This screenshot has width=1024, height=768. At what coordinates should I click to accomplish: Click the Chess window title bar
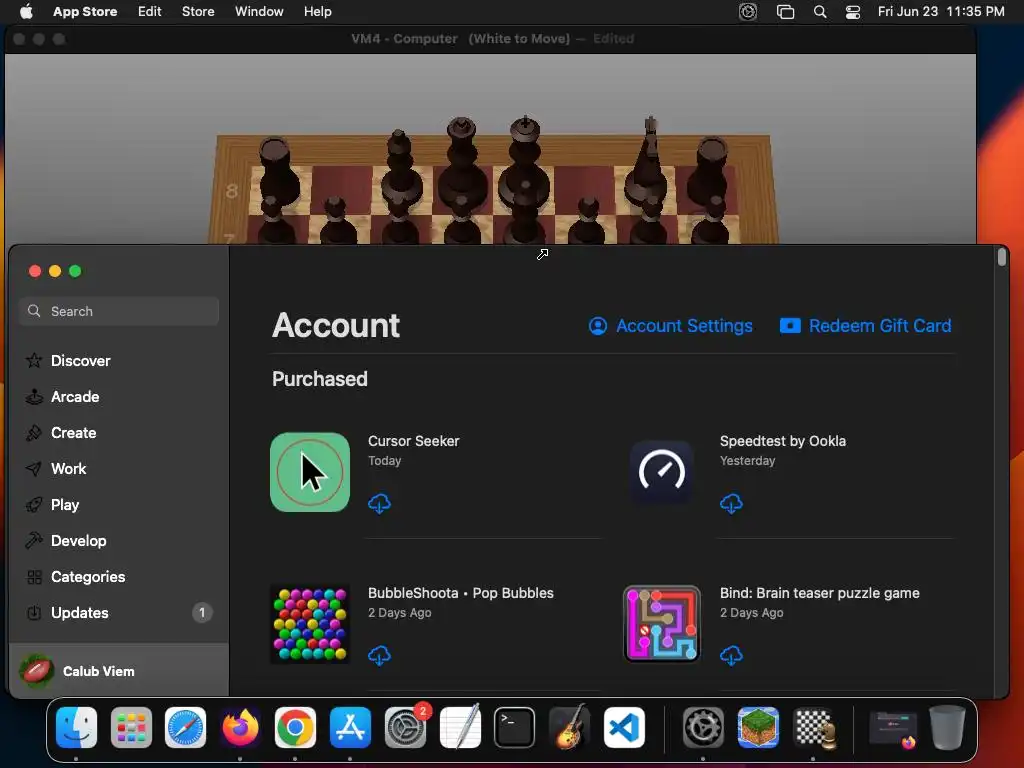pos(491,39)
